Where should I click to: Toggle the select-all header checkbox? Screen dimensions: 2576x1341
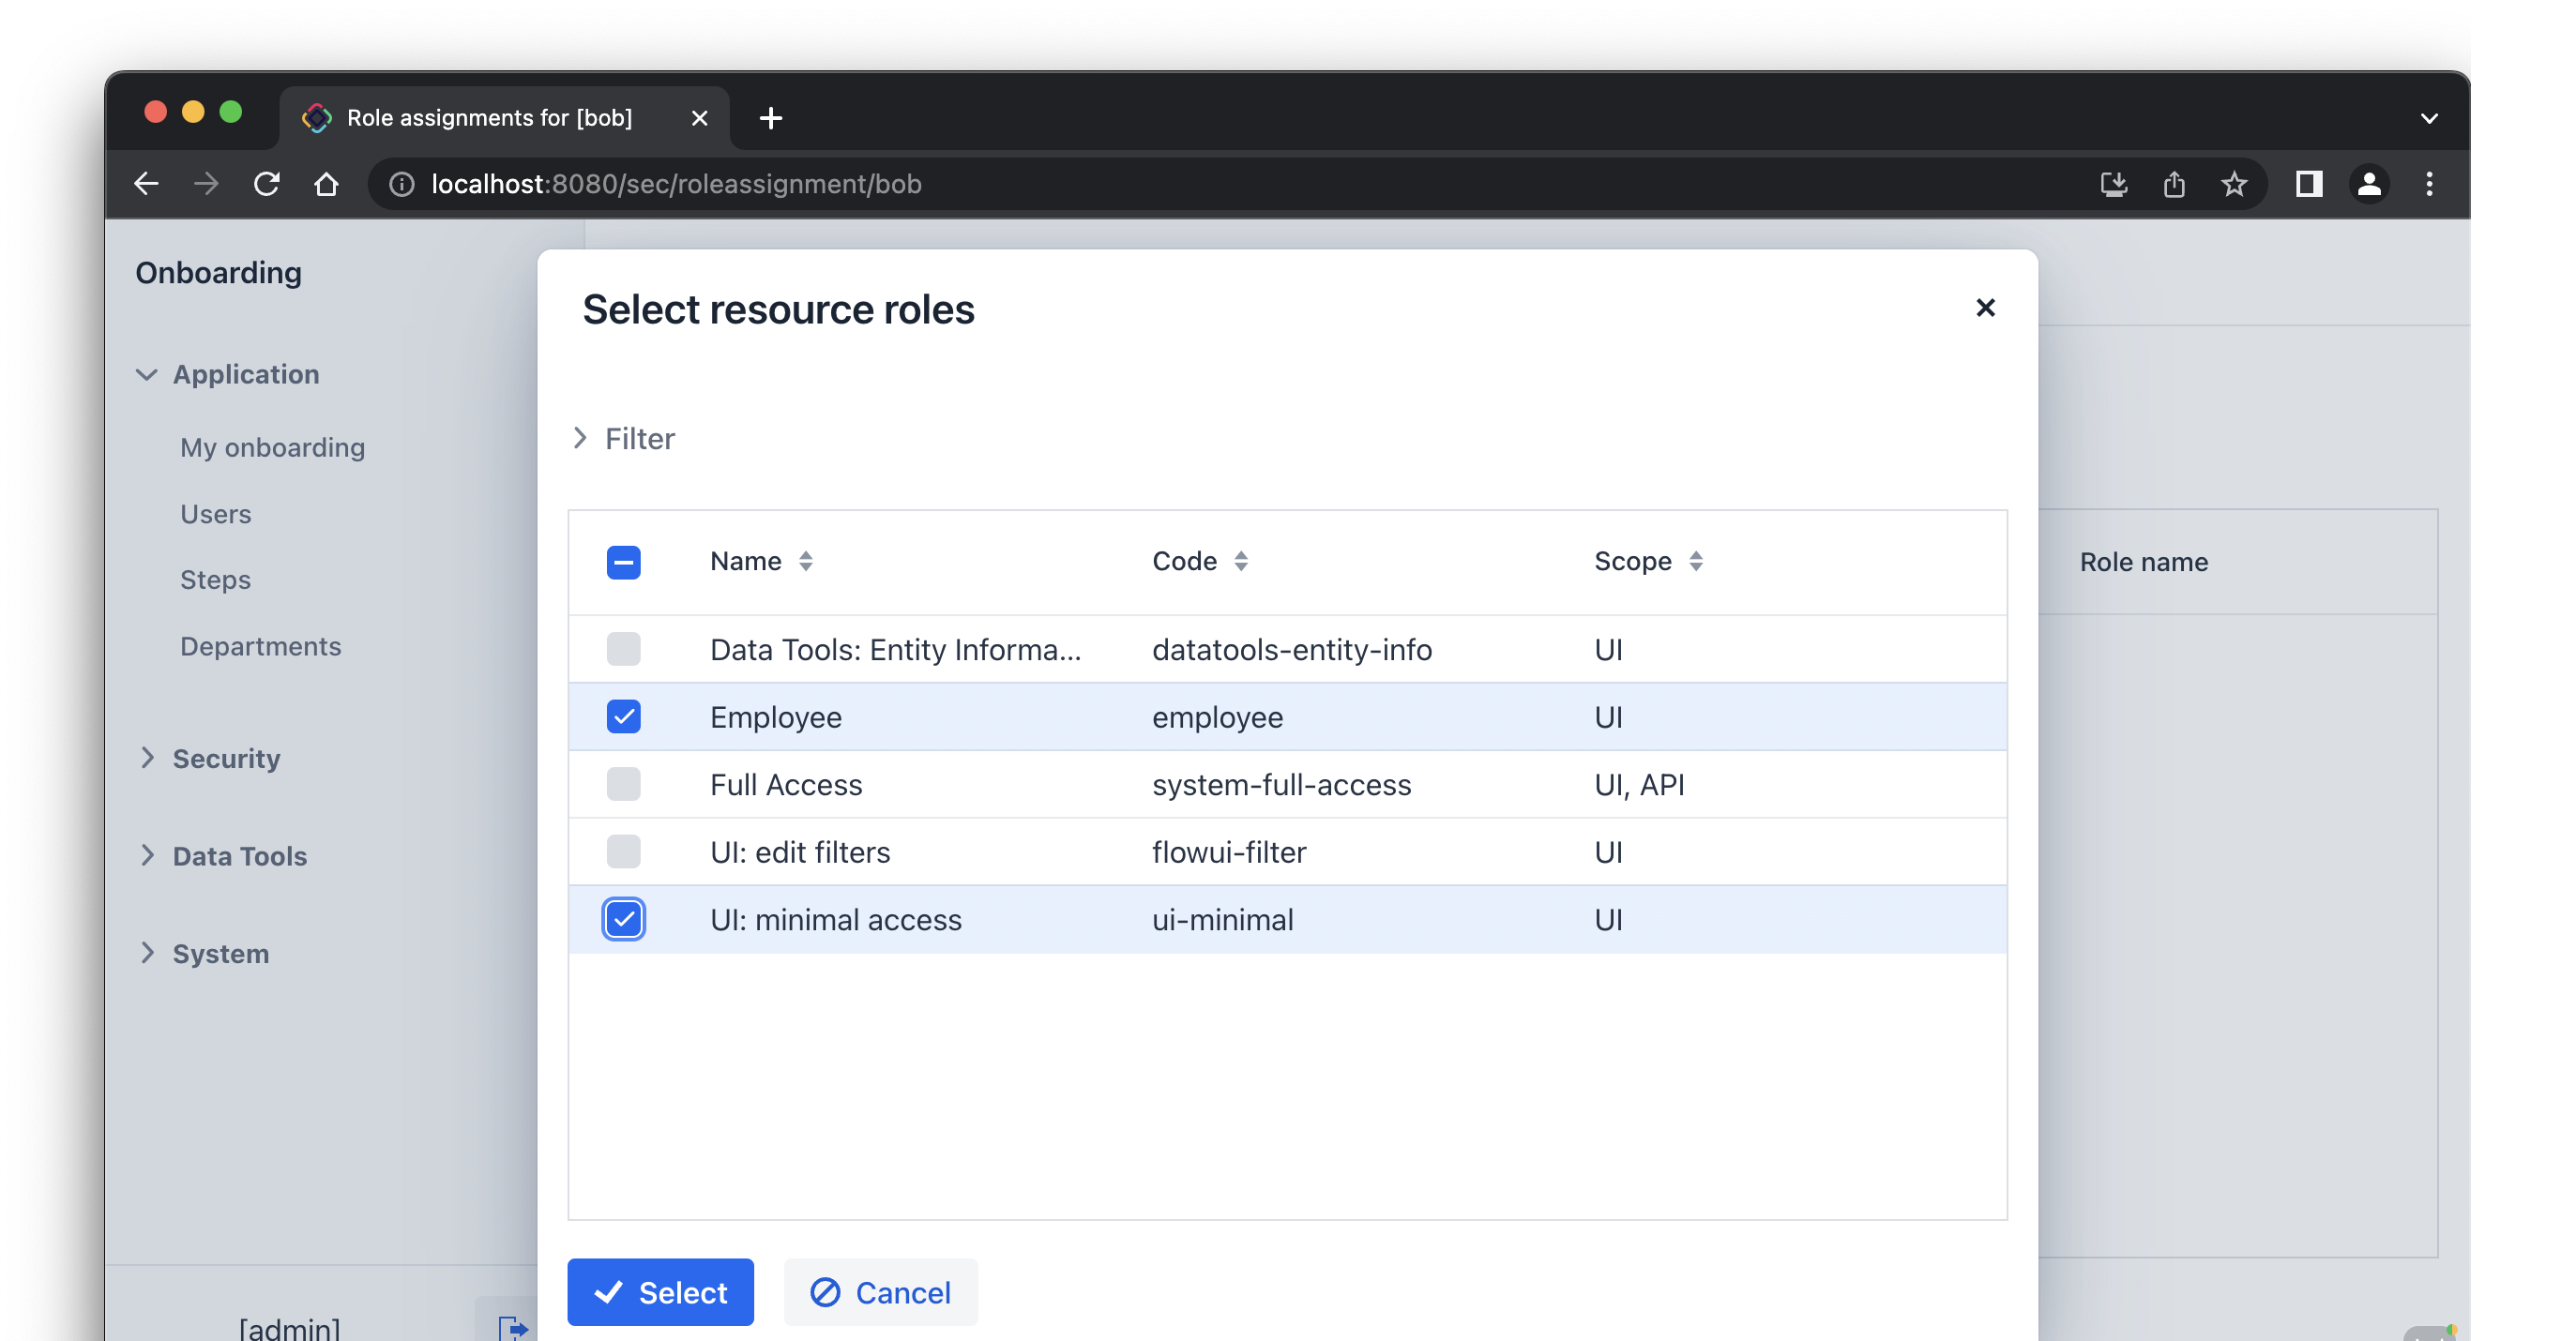624,562
